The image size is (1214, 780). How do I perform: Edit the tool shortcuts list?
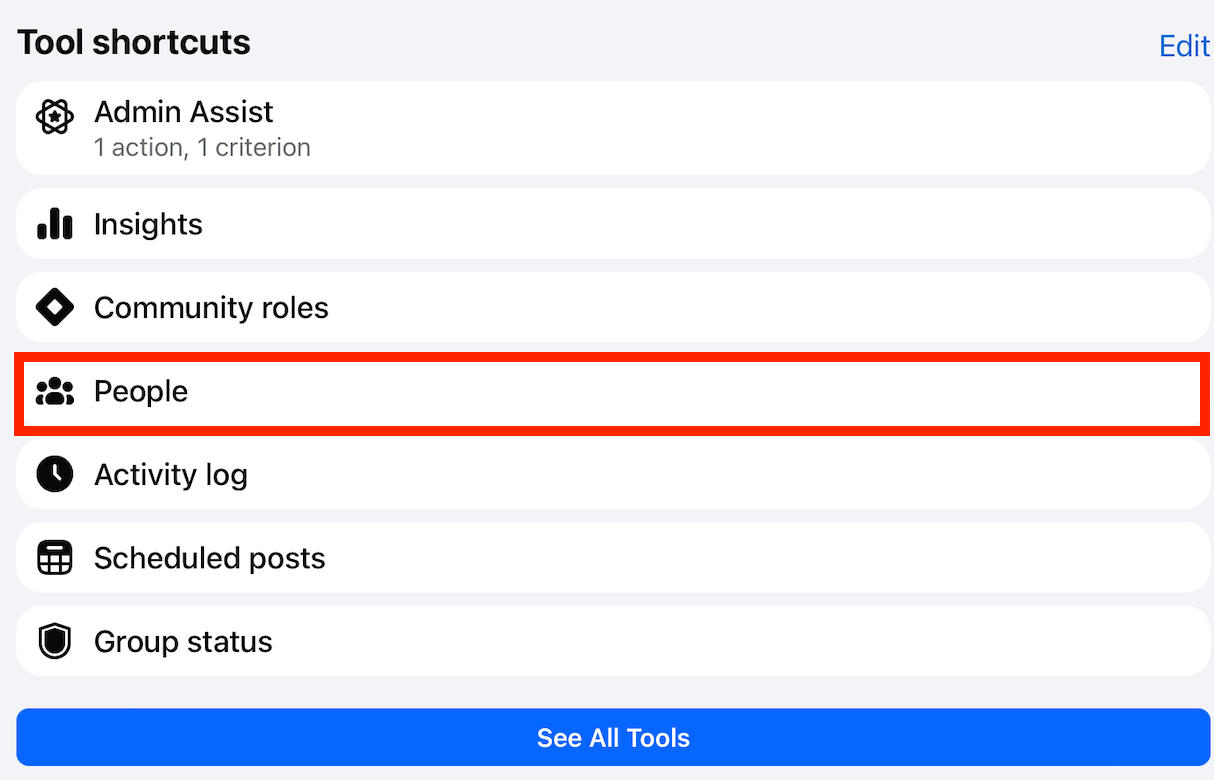(1184, 46)
